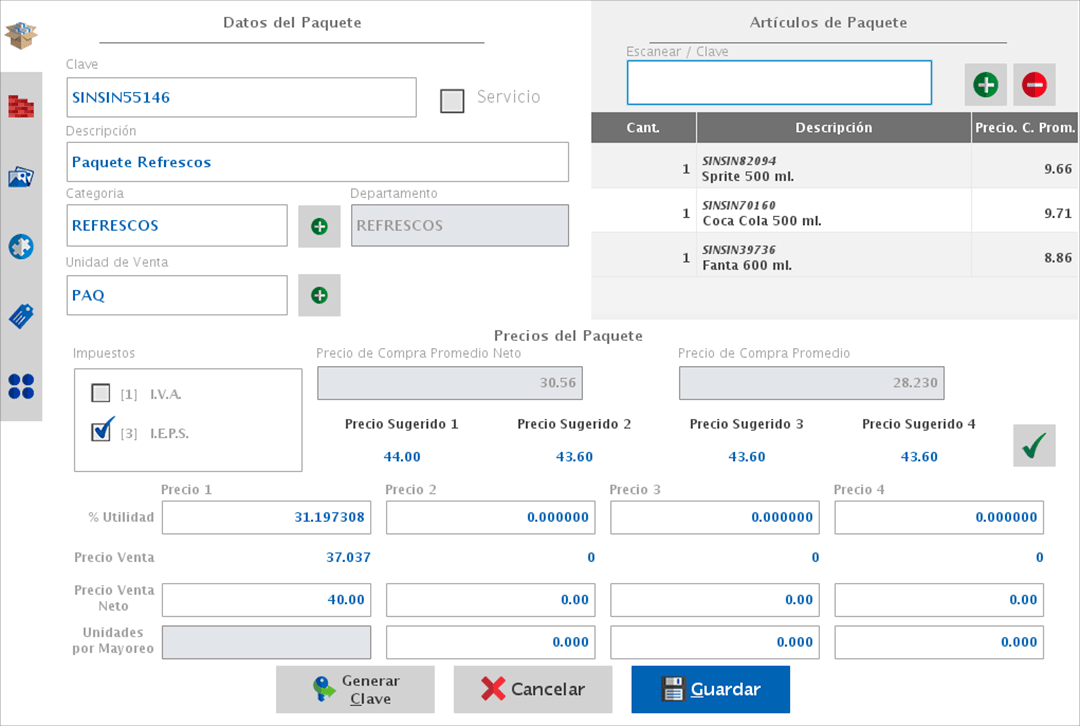
Task: Select the package box icon in the sidebar
Action: pos(20,35)
